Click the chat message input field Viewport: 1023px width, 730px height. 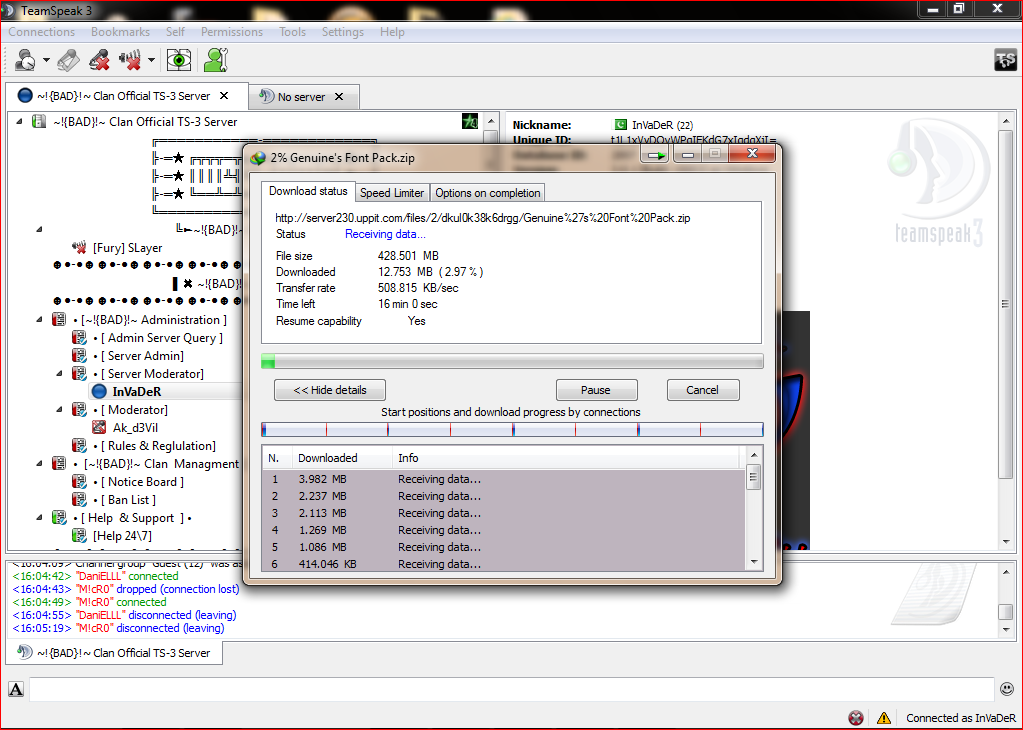tap(512, 689)
